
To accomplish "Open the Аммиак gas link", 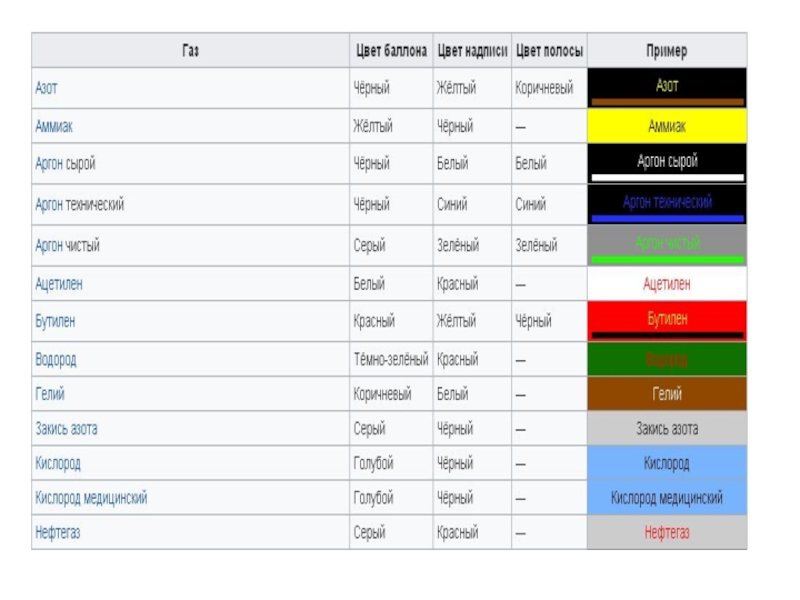I will [x=54, y=127].
